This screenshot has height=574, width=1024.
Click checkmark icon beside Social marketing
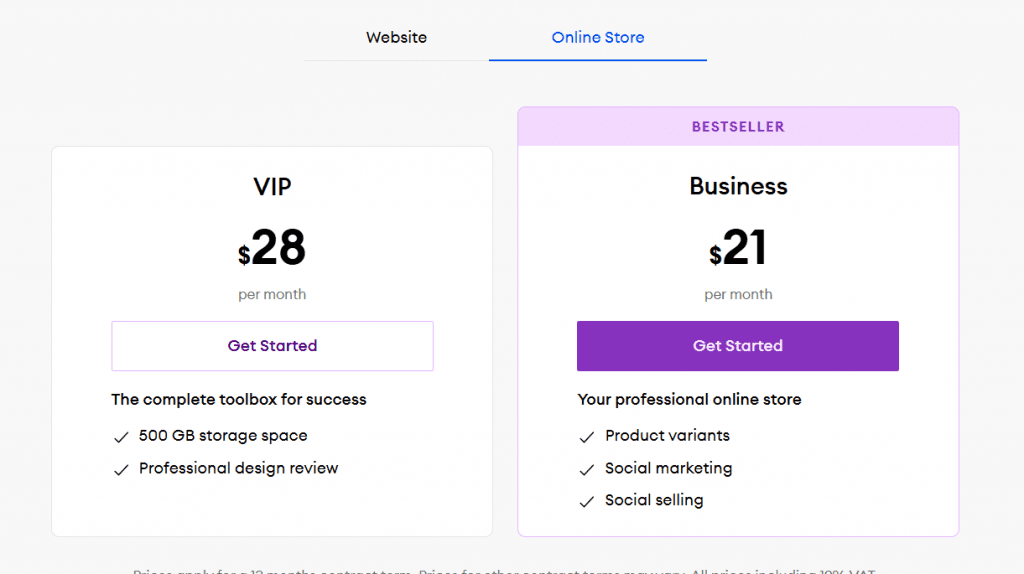click(587, 469)
